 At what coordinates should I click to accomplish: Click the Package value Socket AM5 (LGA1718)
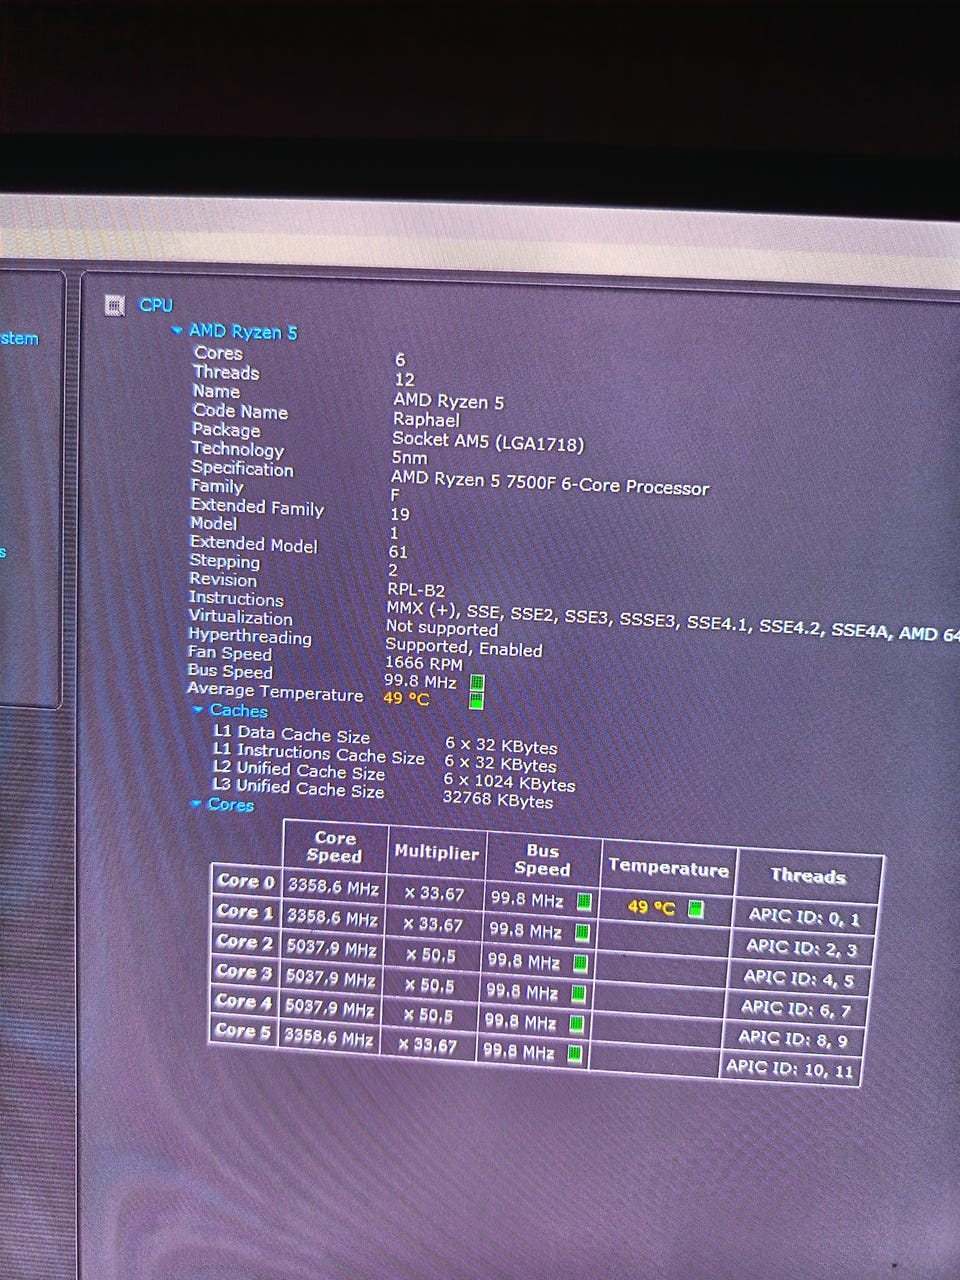coord(488,441)
